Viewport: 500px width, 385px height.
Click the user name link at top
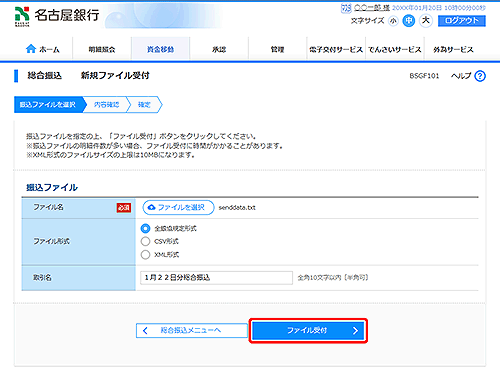click(x=372, y=8)
